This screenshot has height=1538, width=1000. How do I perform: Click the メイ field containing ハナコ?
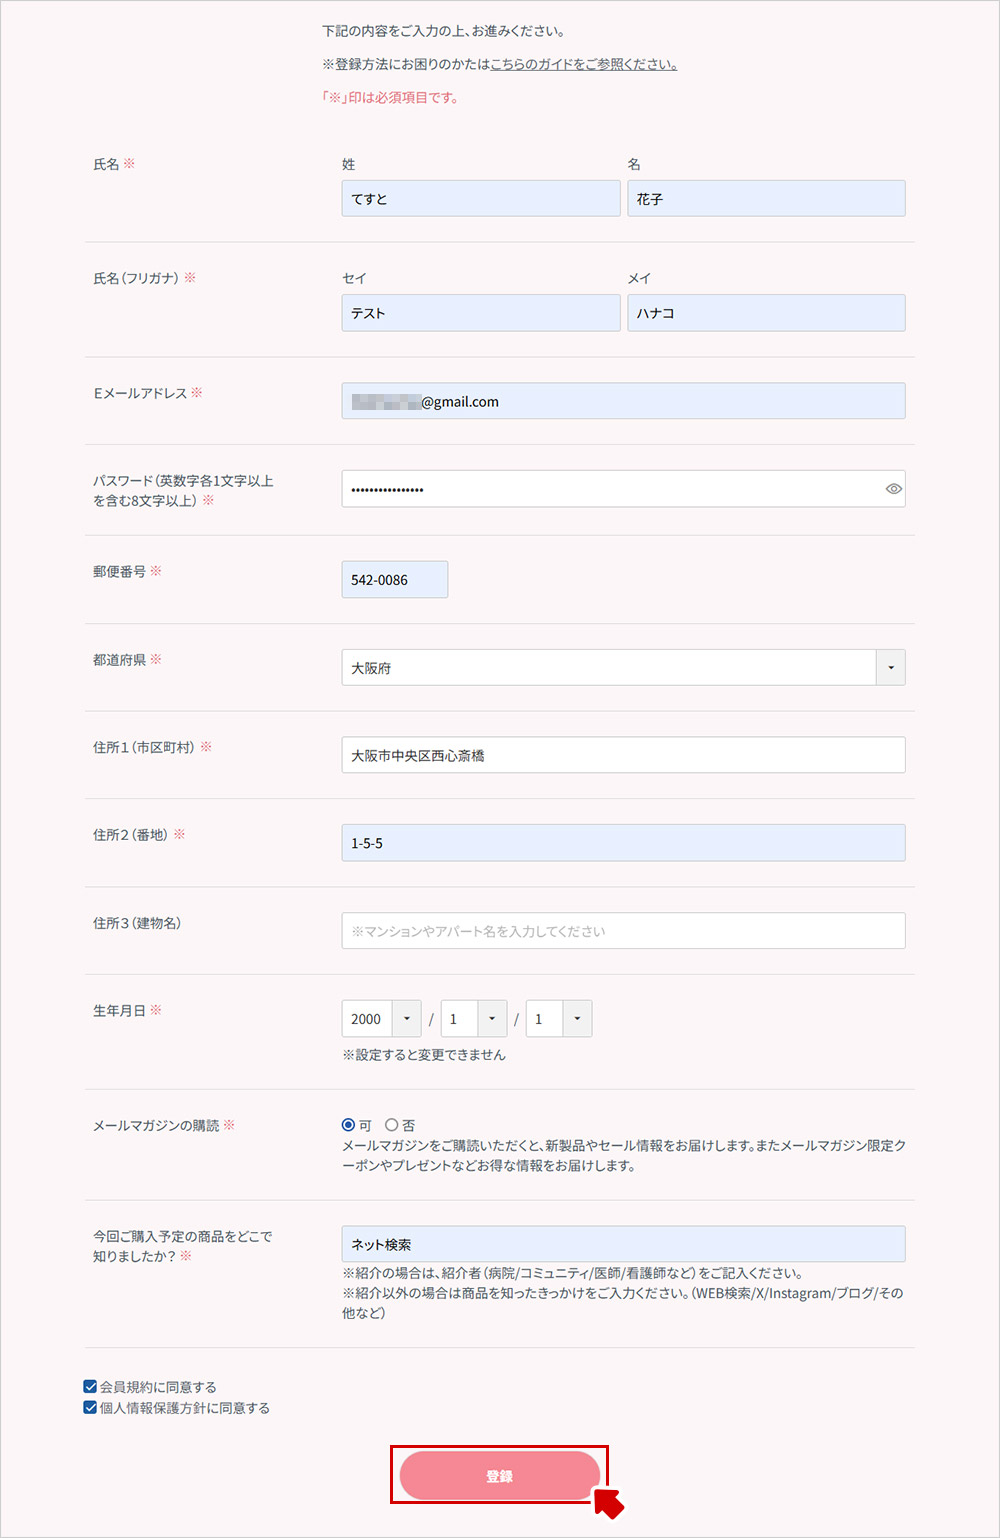(x=766, y=312)
